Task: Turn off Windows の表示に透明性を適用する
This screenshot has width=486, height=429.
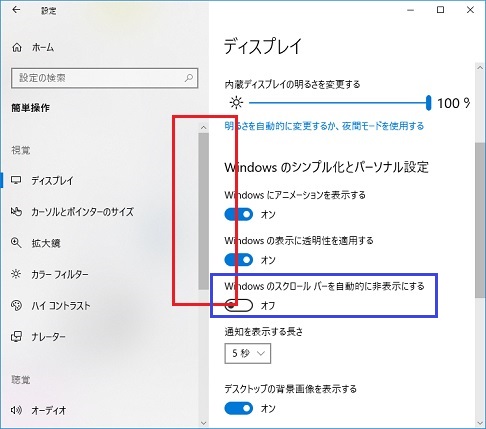Action: (x=239, y=260)
